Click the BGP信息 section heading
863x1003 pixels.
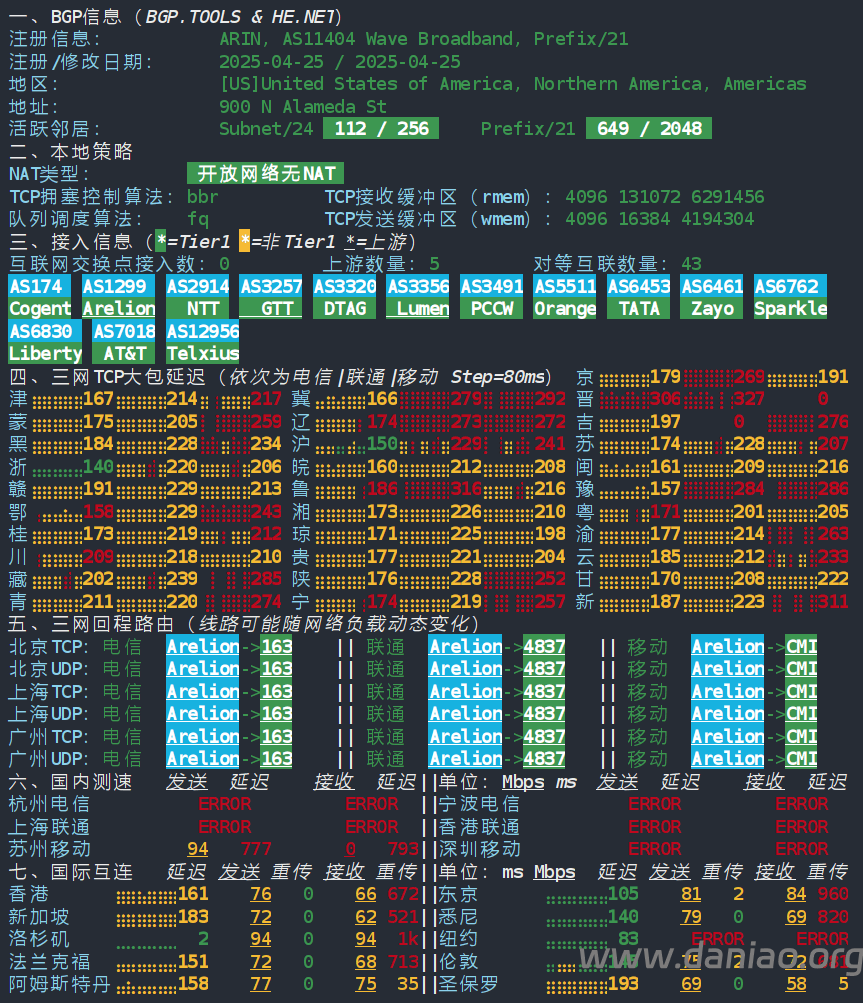175,17
